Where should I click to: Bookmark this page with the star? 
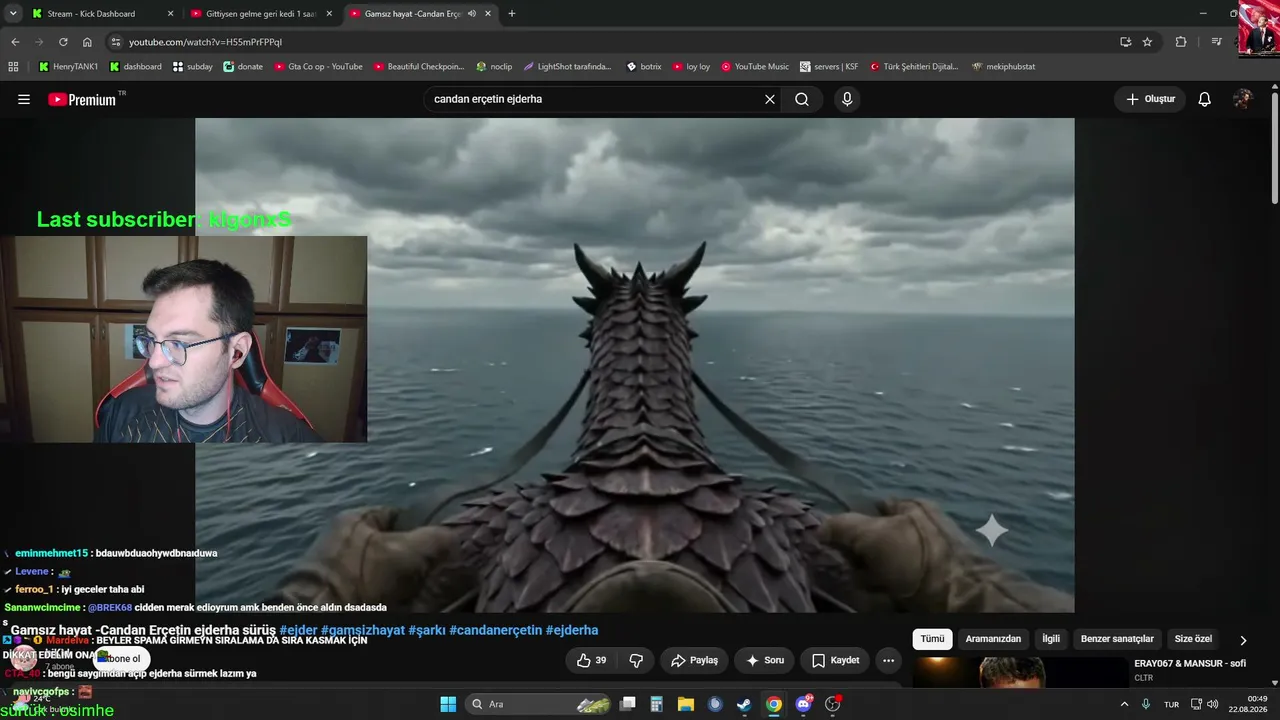click(1148, 42)
